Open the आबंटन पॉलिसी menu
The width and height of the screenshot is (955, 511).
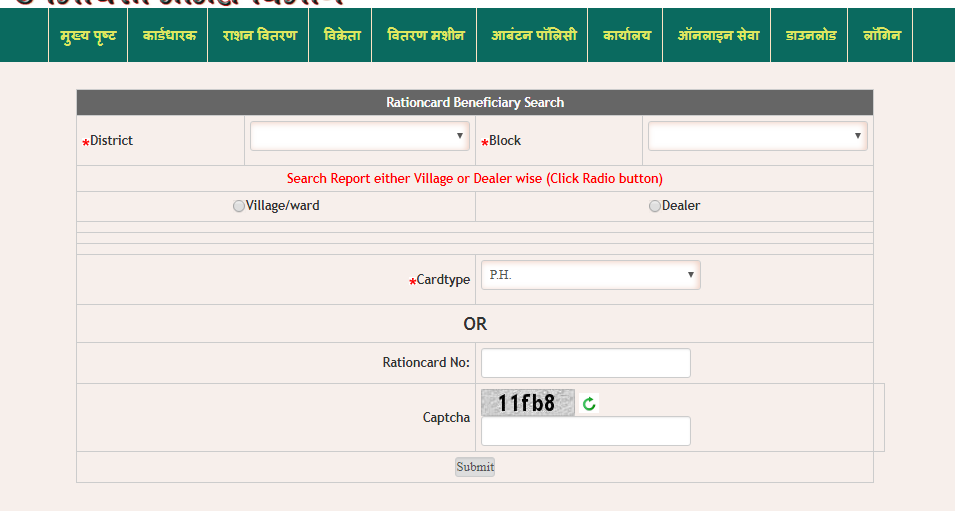[534, 35]
